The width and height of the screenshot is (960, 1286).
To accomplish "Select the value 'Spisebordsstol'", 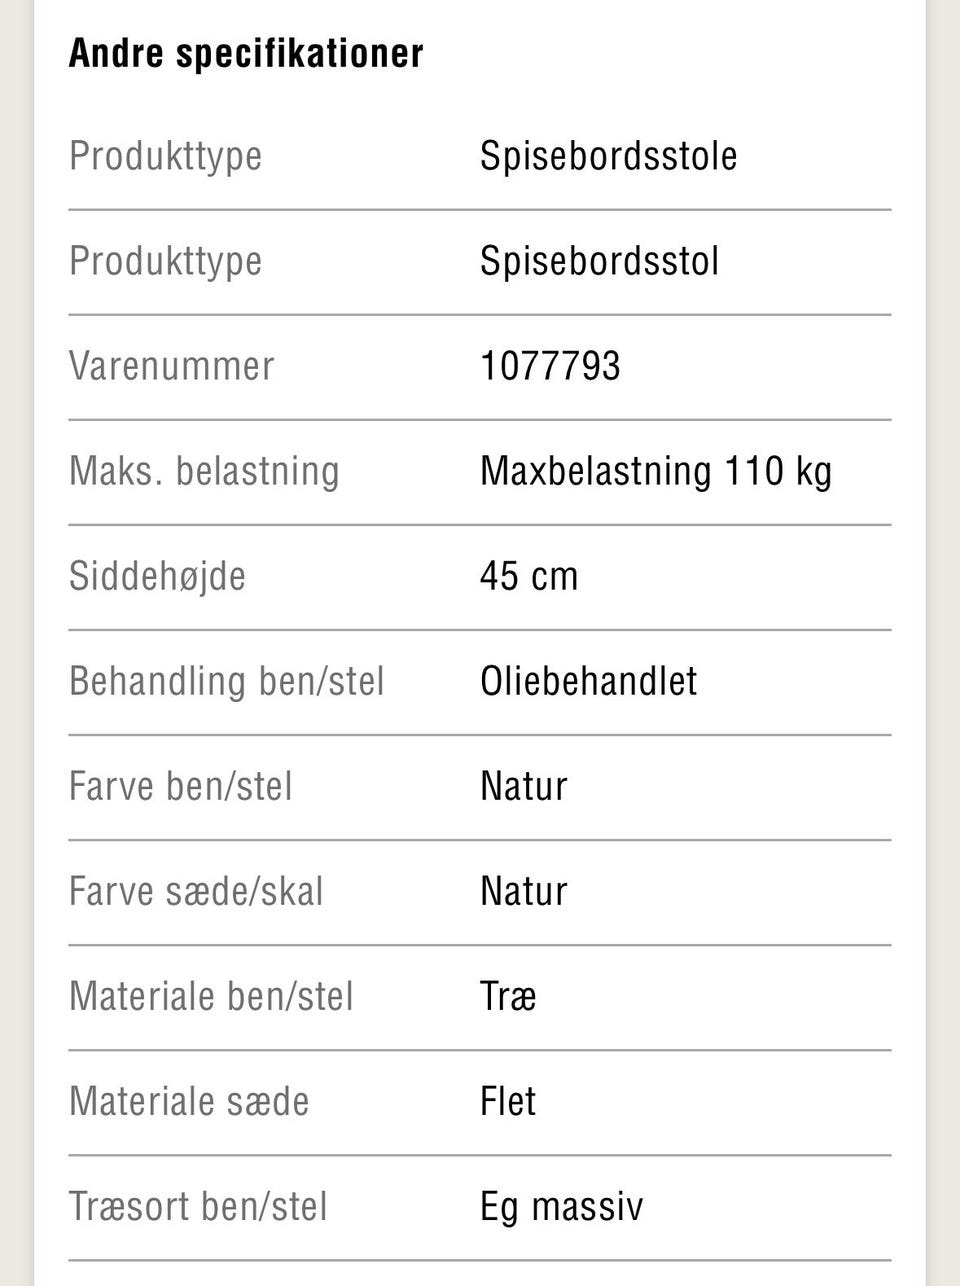I will tap(599, 261).
